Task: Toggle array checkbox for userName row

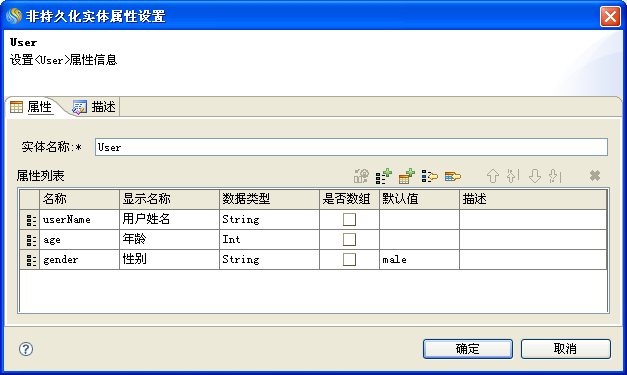Action: [349, 219]
